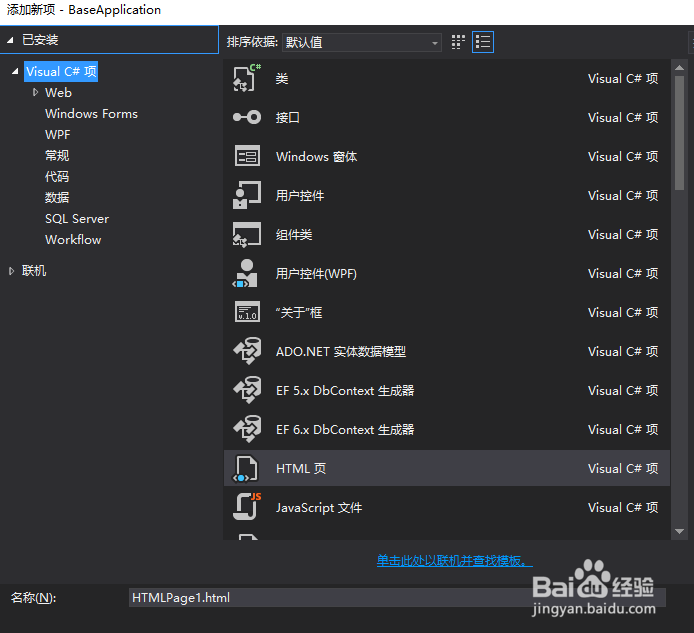Viewport: 694px width, 633px height.
Task: Open the 排序依据 sort dropdown
Action: coord(362,42)
